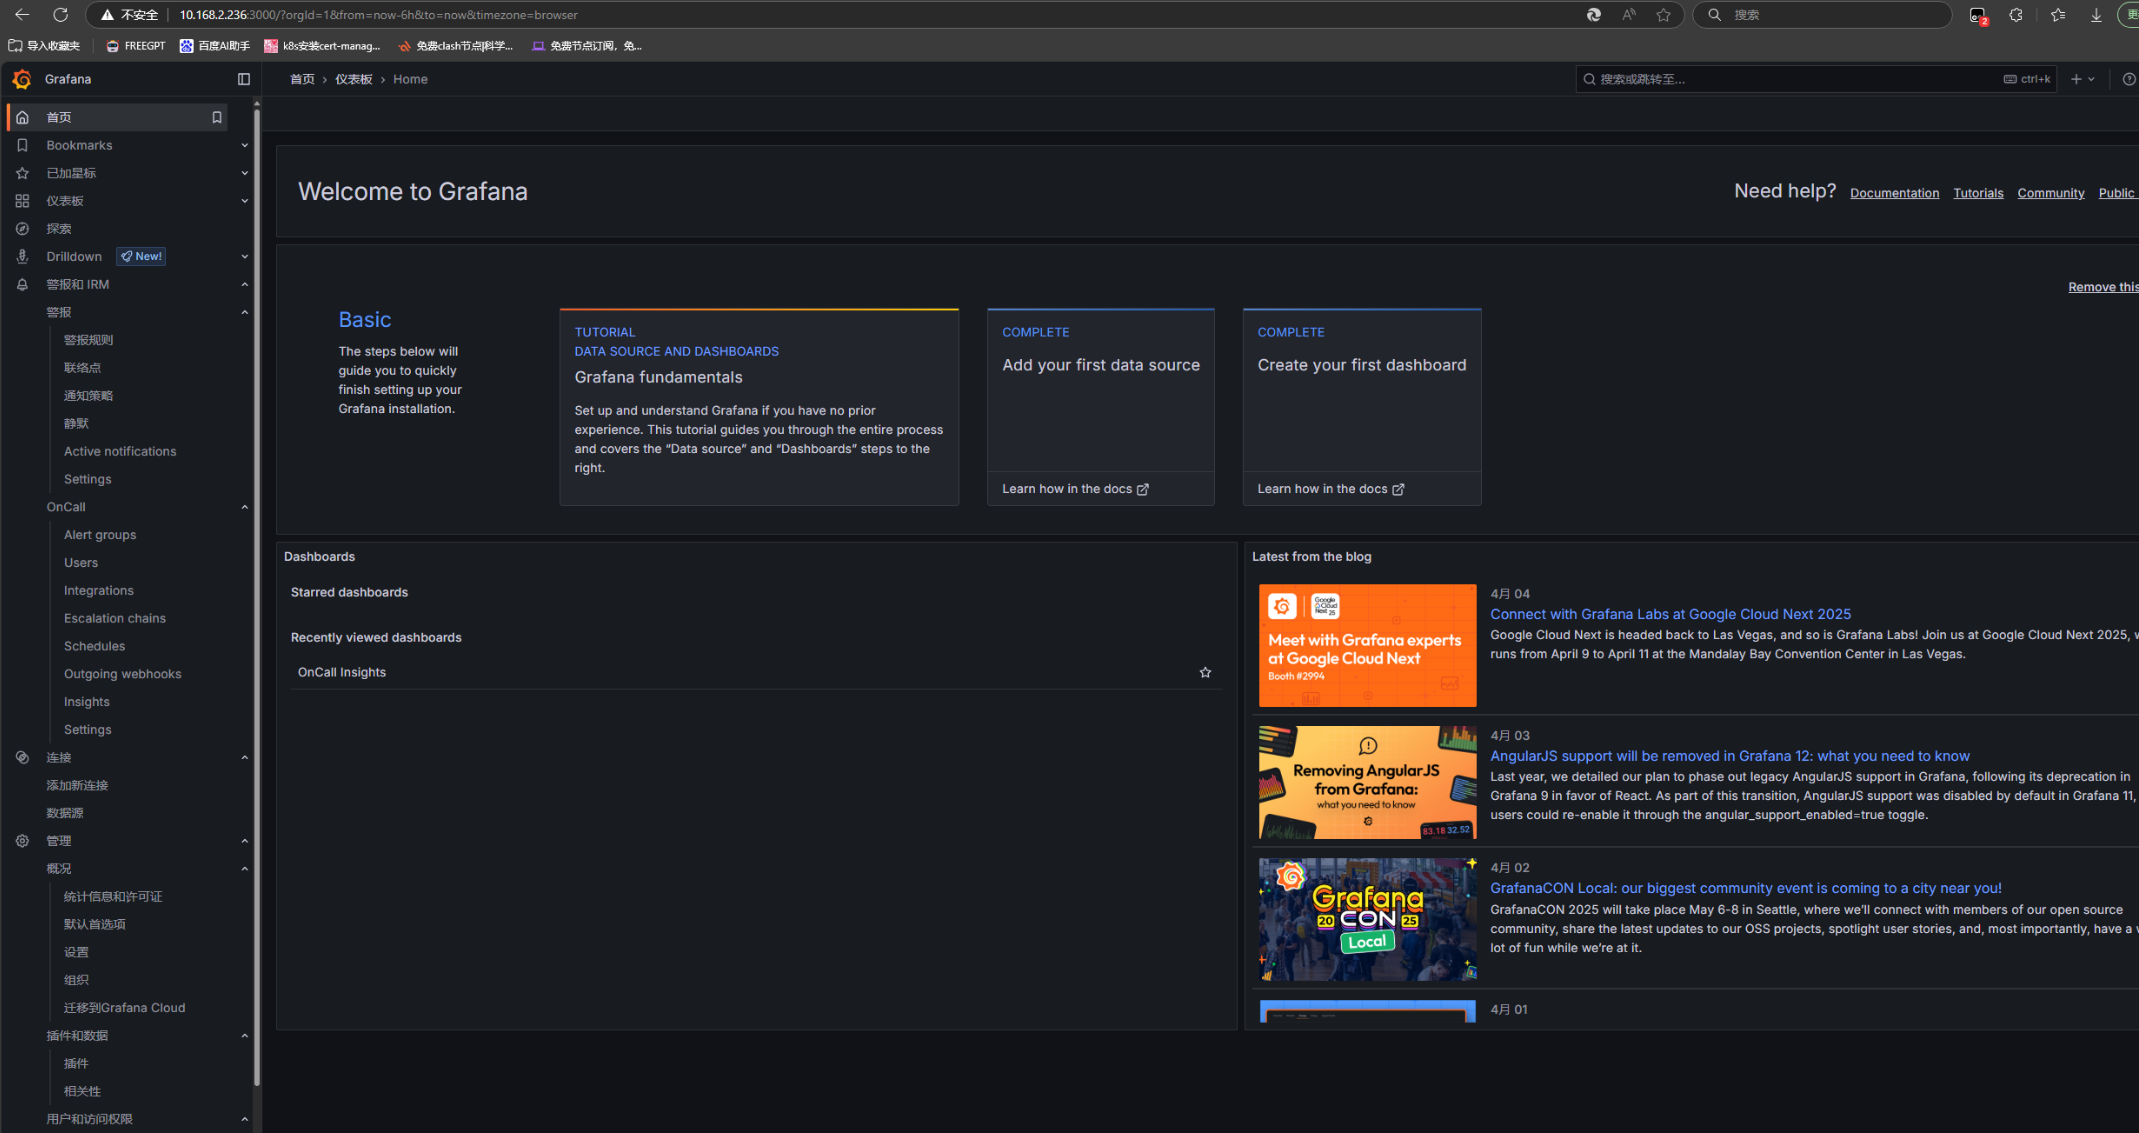Open browser extensions puzzle icon

(2016, 15)
